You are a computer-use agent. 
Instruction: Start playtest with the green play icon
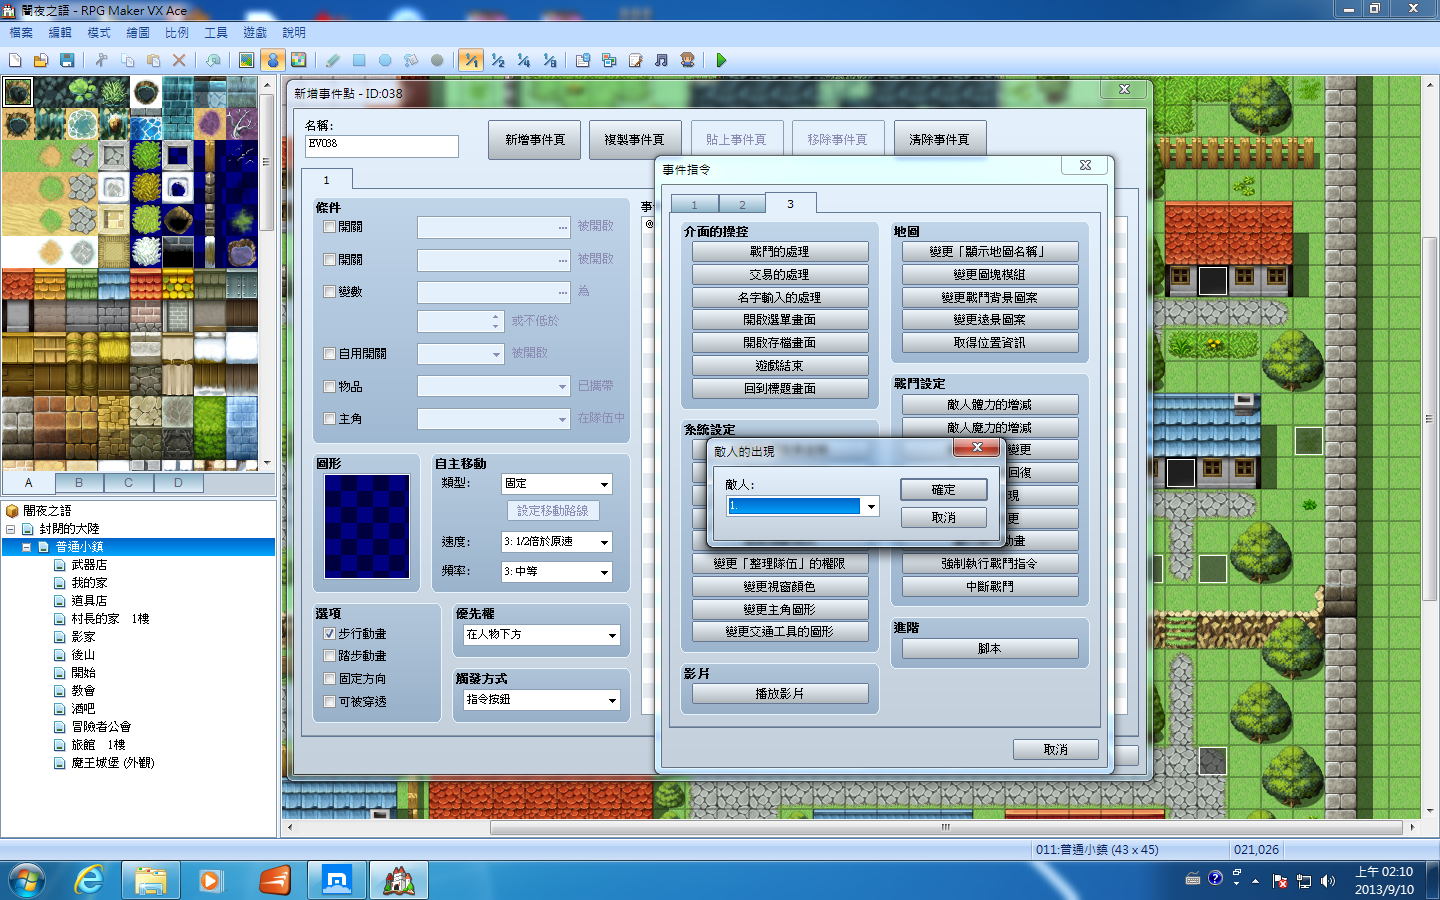point(721,60)
